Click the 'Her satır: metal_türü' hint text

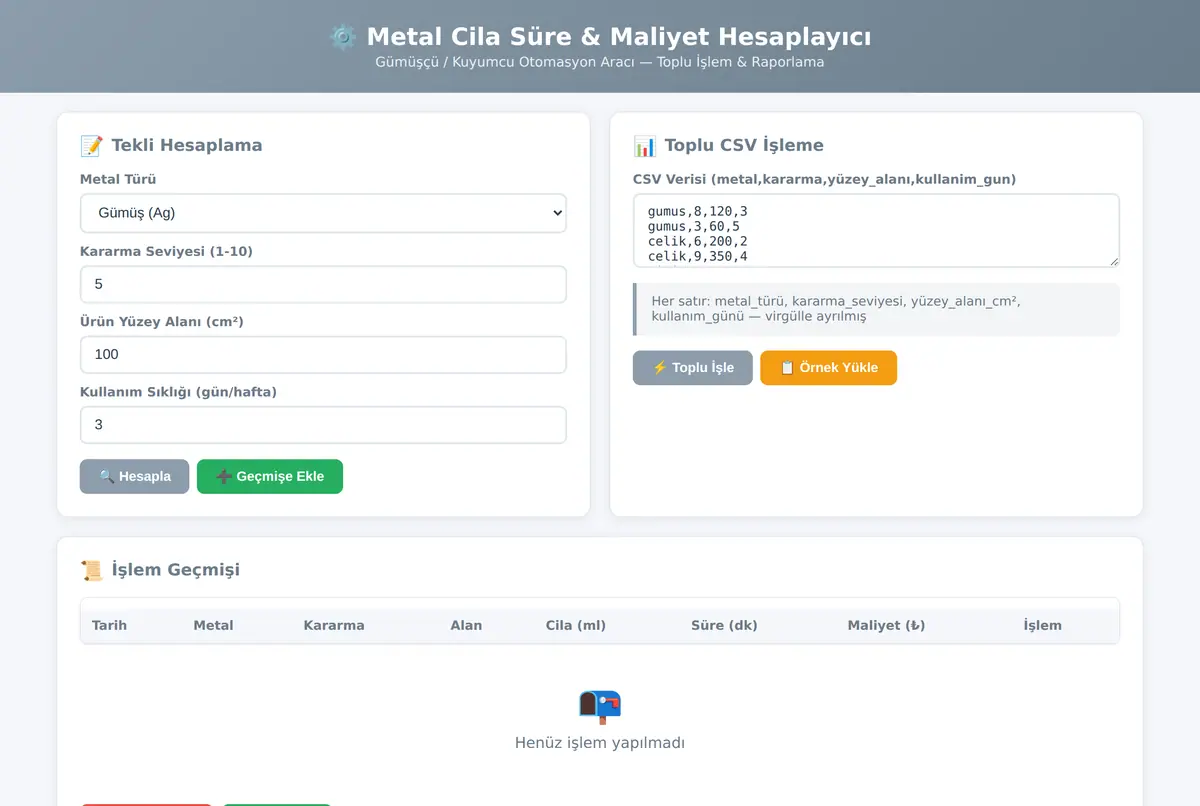(835, 309)
